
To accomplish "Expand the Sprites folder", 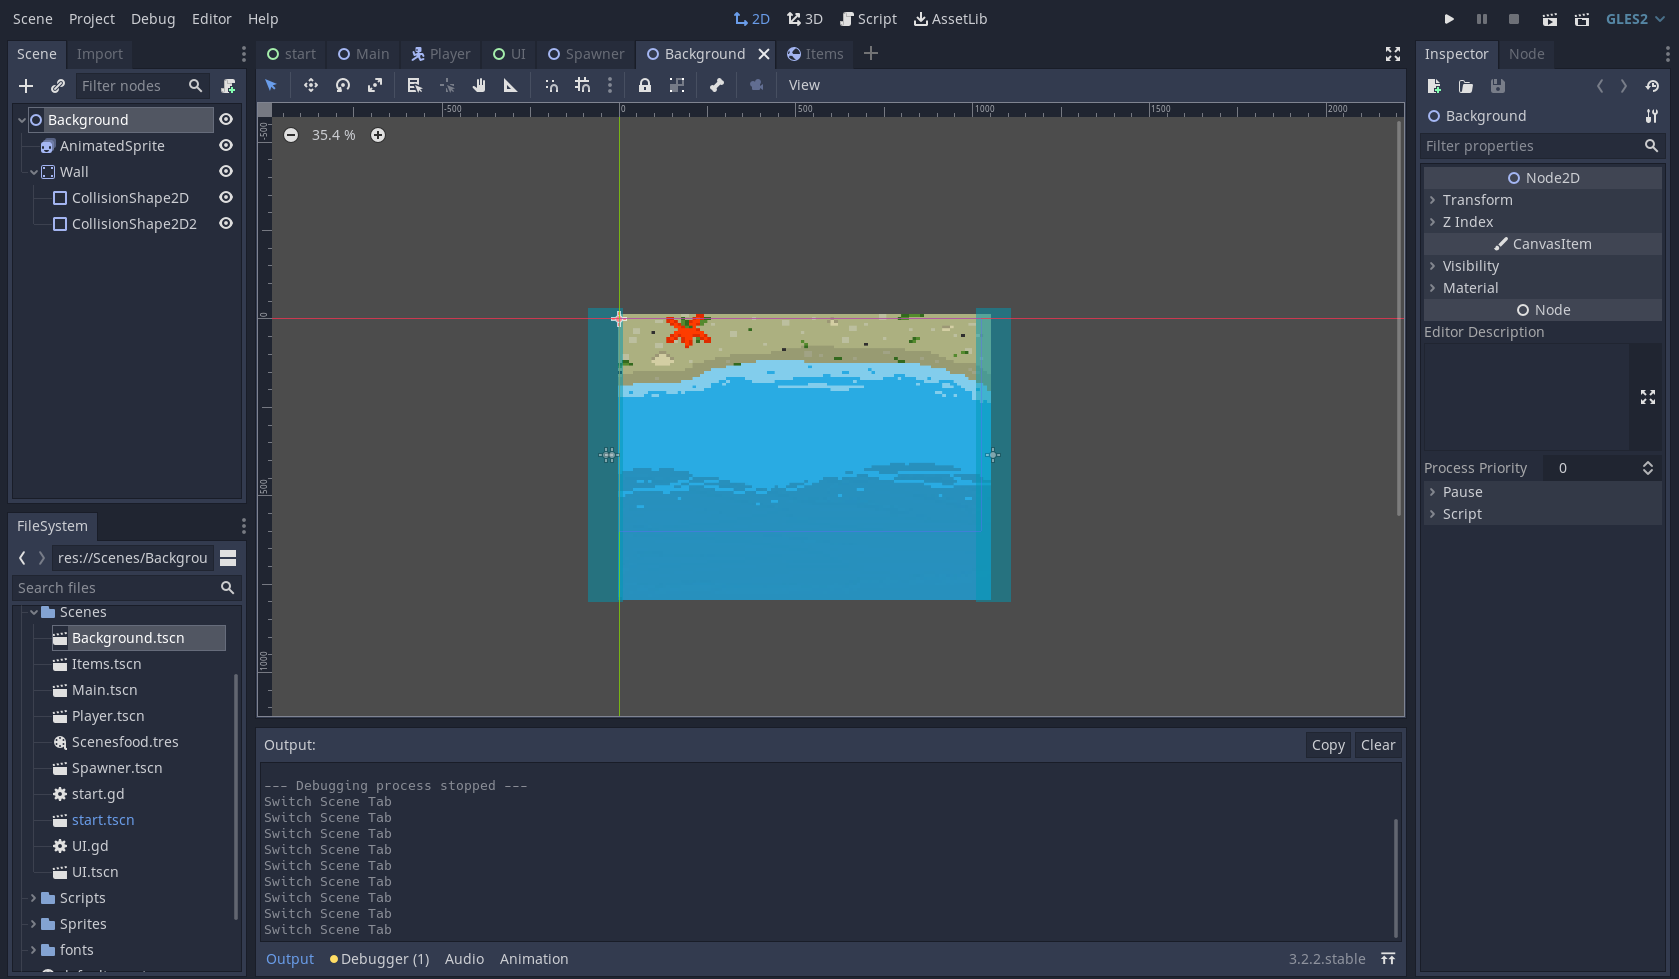I will pyautogui.click(x=33, y=924).
